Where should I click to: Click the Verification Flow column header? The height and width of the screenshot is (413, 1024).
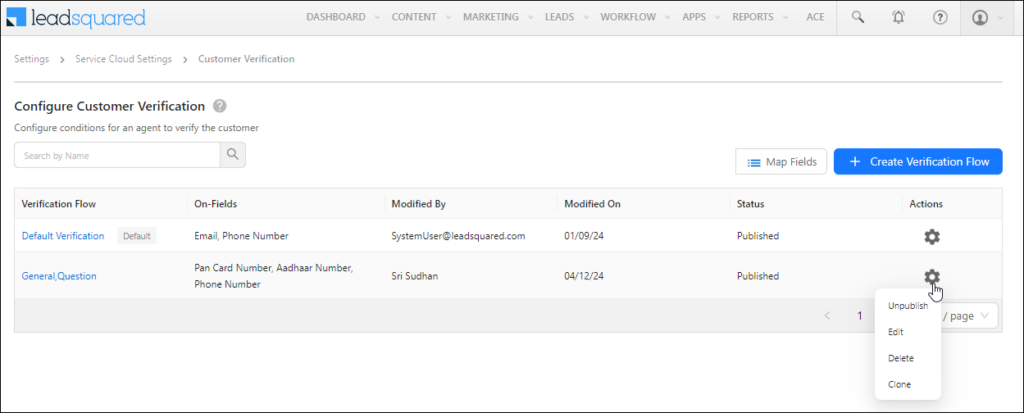[59, 204]
